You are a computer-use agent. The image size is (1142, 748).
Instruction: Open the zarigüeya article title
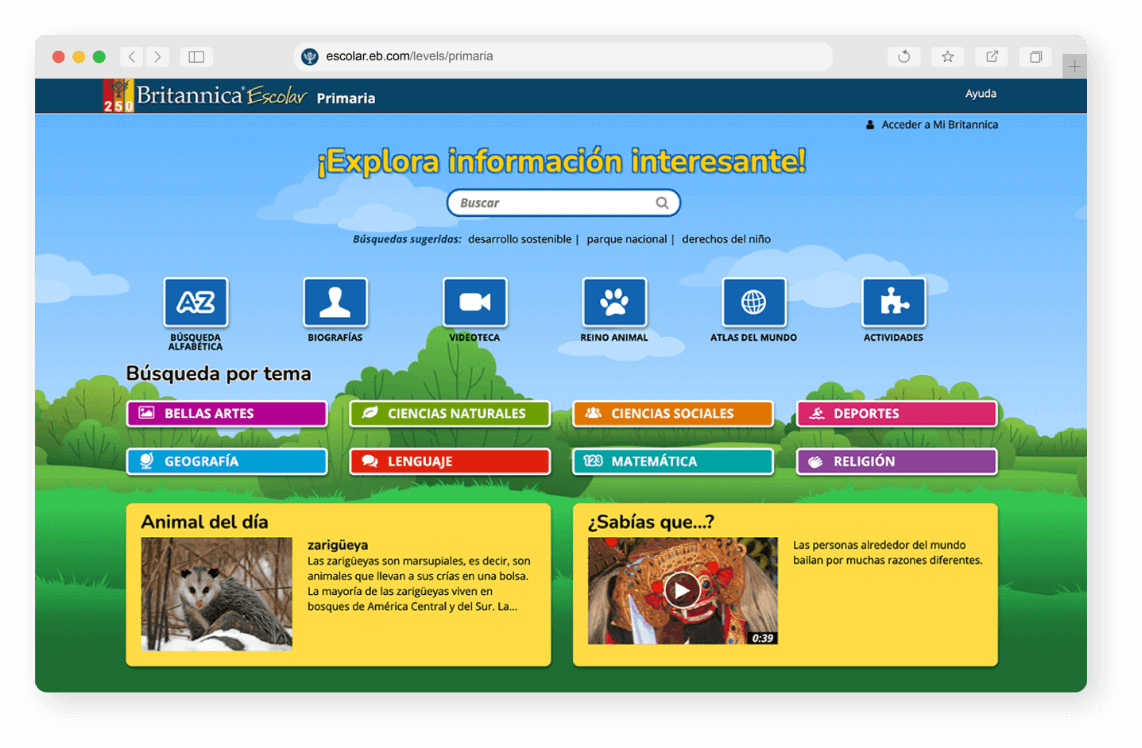tap(337, 545)
